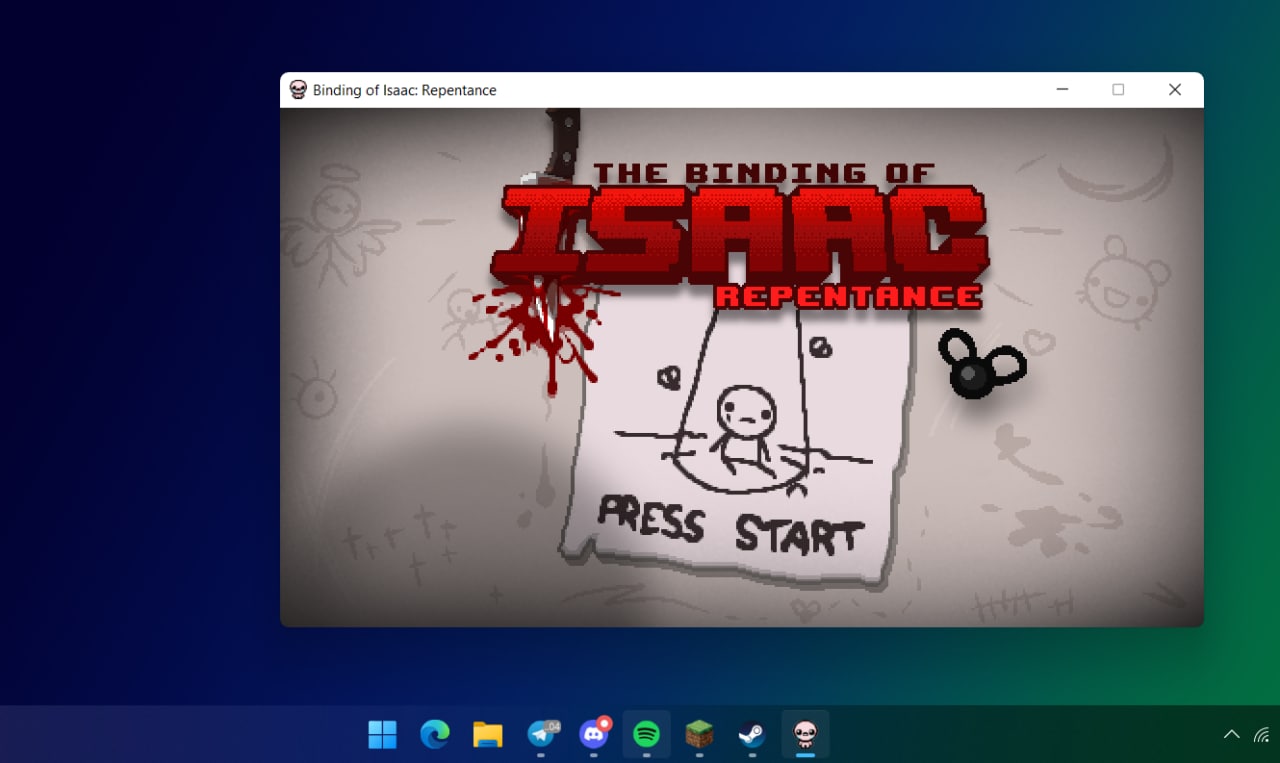Close the Binding of Isaac window
This screenshot has height=763, width=1280.
click(x=1175, y=90)
